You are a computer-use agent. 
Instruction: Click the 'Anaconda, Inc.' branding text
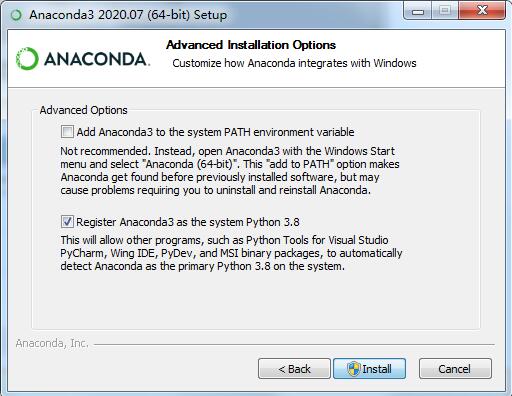point(52,343)
